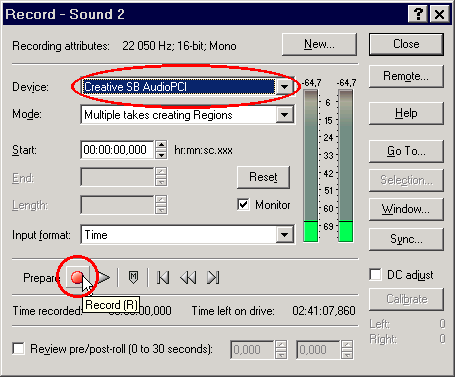Click the Go to Start transport icon
The height and width of the screenshot is (377, 455).
163,277
